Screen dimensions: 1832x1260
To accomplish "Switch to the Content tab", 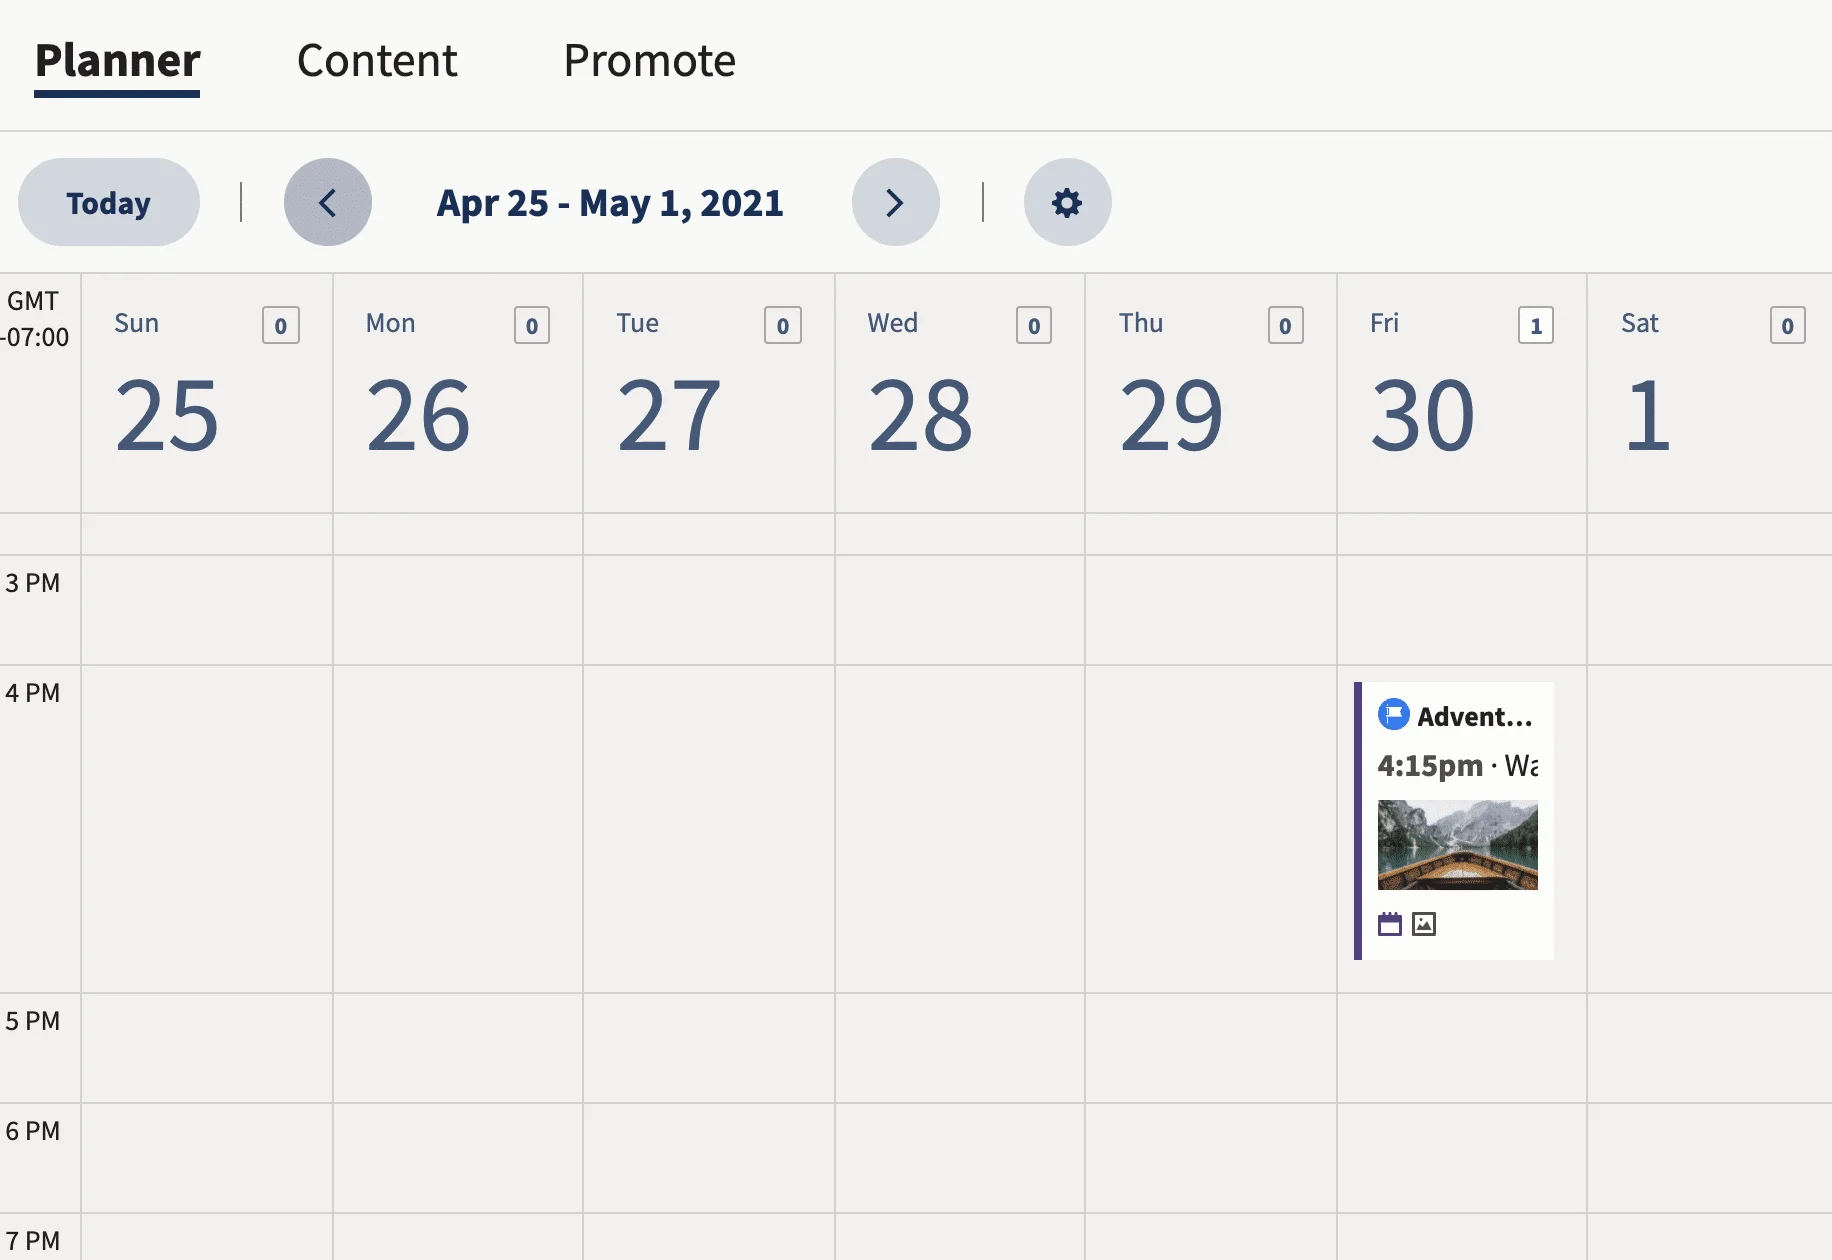I will pyautogui.click(x=377, y=61).
